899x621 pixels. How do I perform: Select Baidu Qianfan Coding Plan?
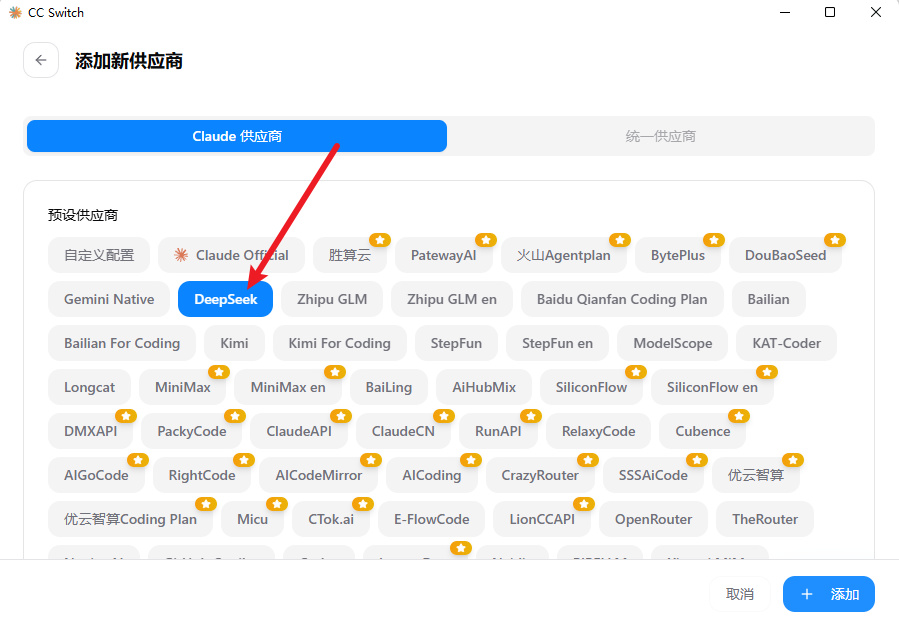(622, 299)
